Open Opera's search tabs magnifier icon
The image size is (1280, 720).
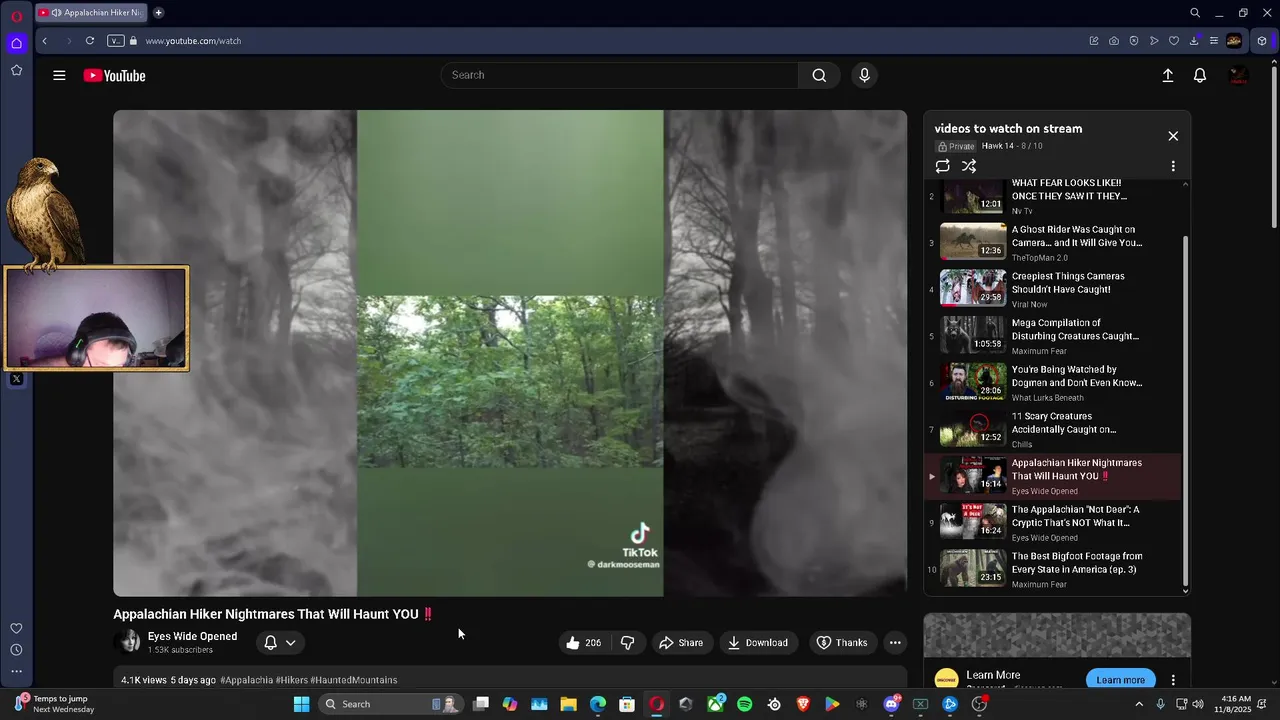(x=1195, y=13)
